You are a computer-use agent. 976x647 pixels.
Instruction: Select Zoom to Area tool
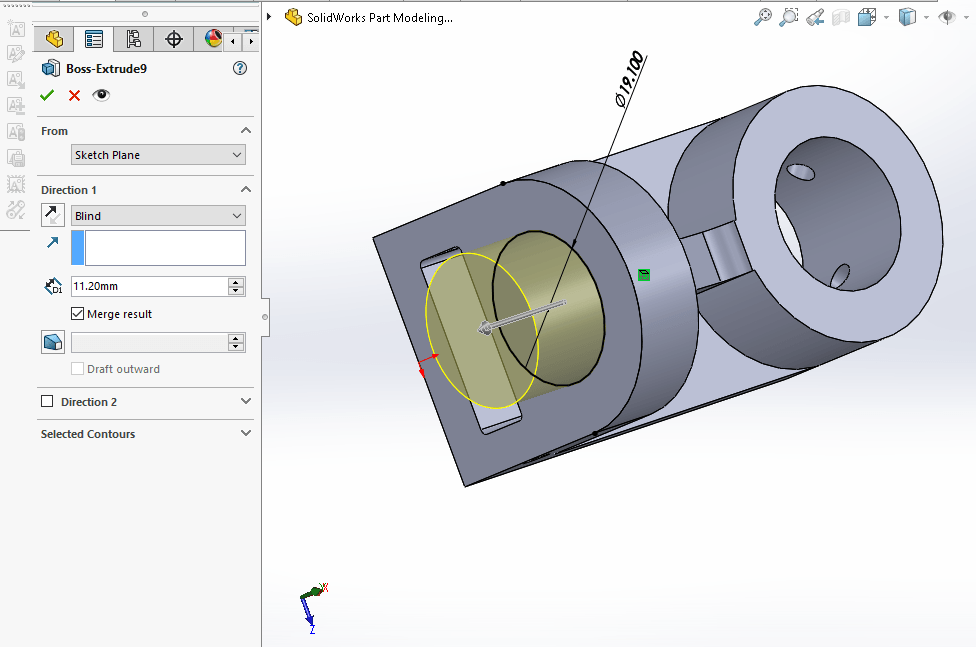click(x=789, y=17)
